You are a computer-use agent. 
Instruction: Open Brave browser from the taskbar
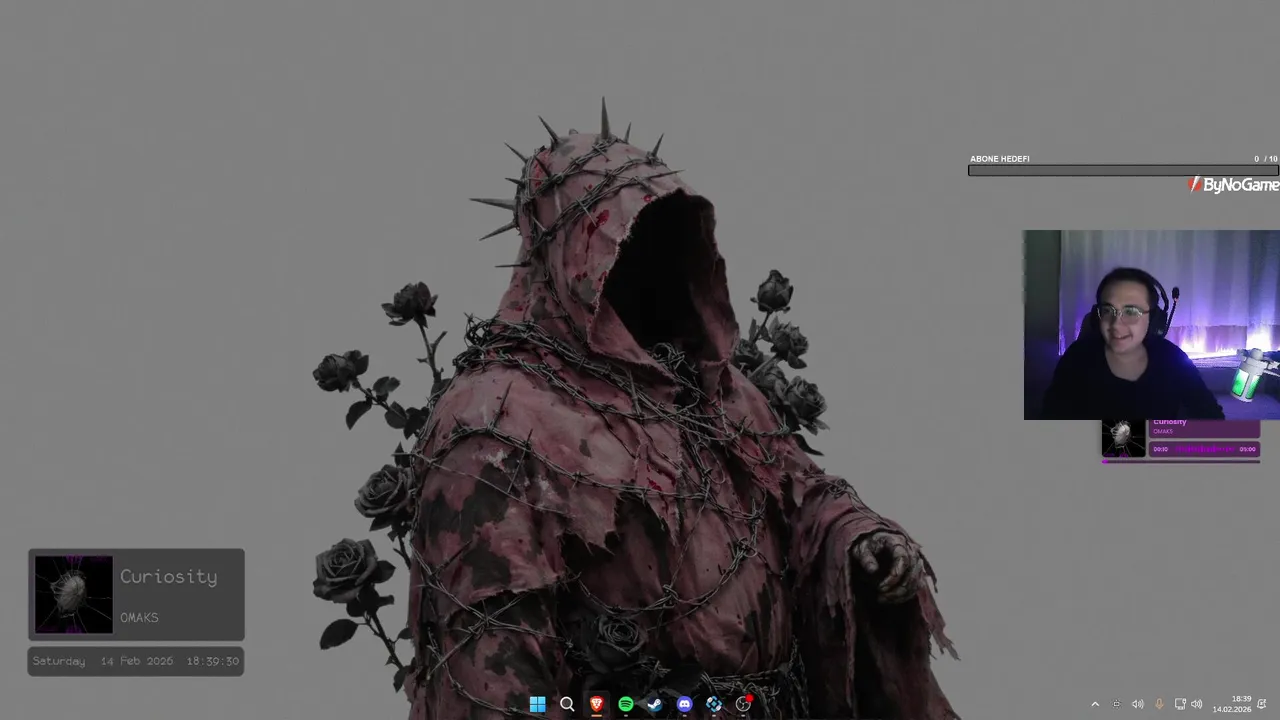[596, 704]
